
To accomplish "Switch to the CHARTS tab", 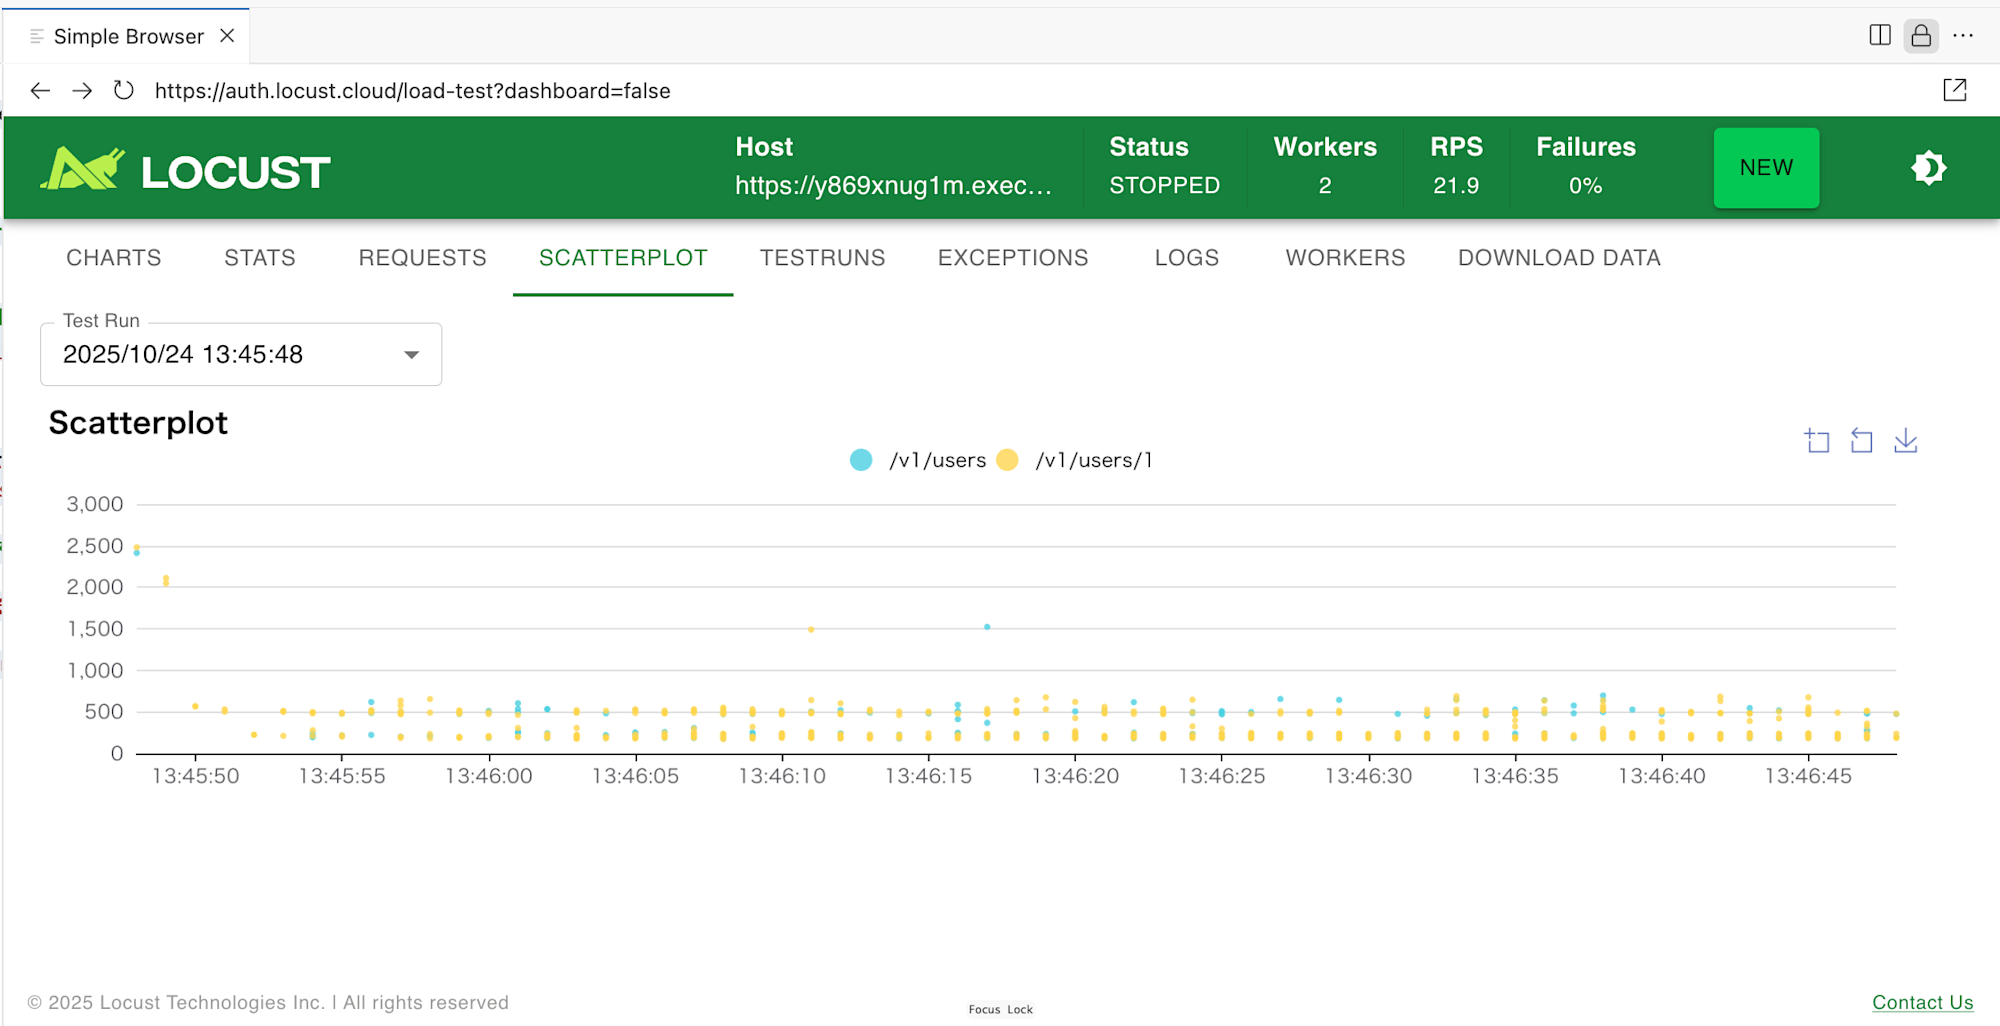I will point(113,258).
